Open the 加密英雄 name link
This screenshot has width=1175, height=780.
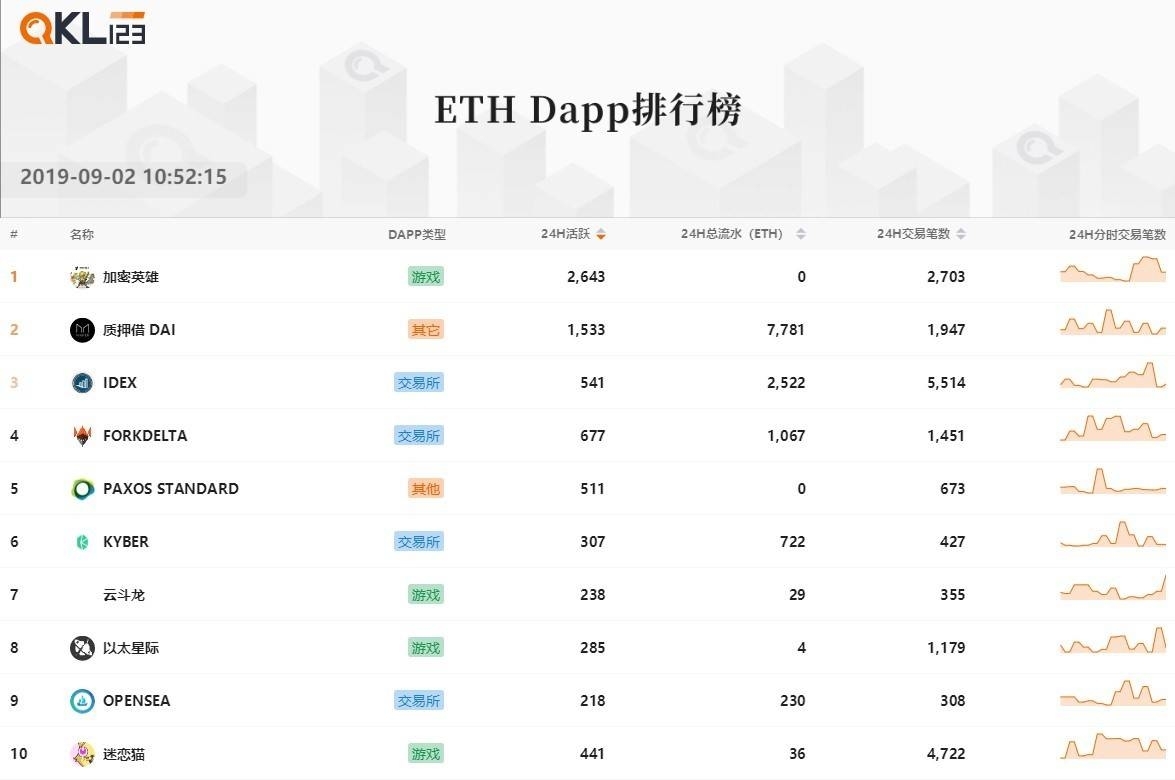point(131,277)
